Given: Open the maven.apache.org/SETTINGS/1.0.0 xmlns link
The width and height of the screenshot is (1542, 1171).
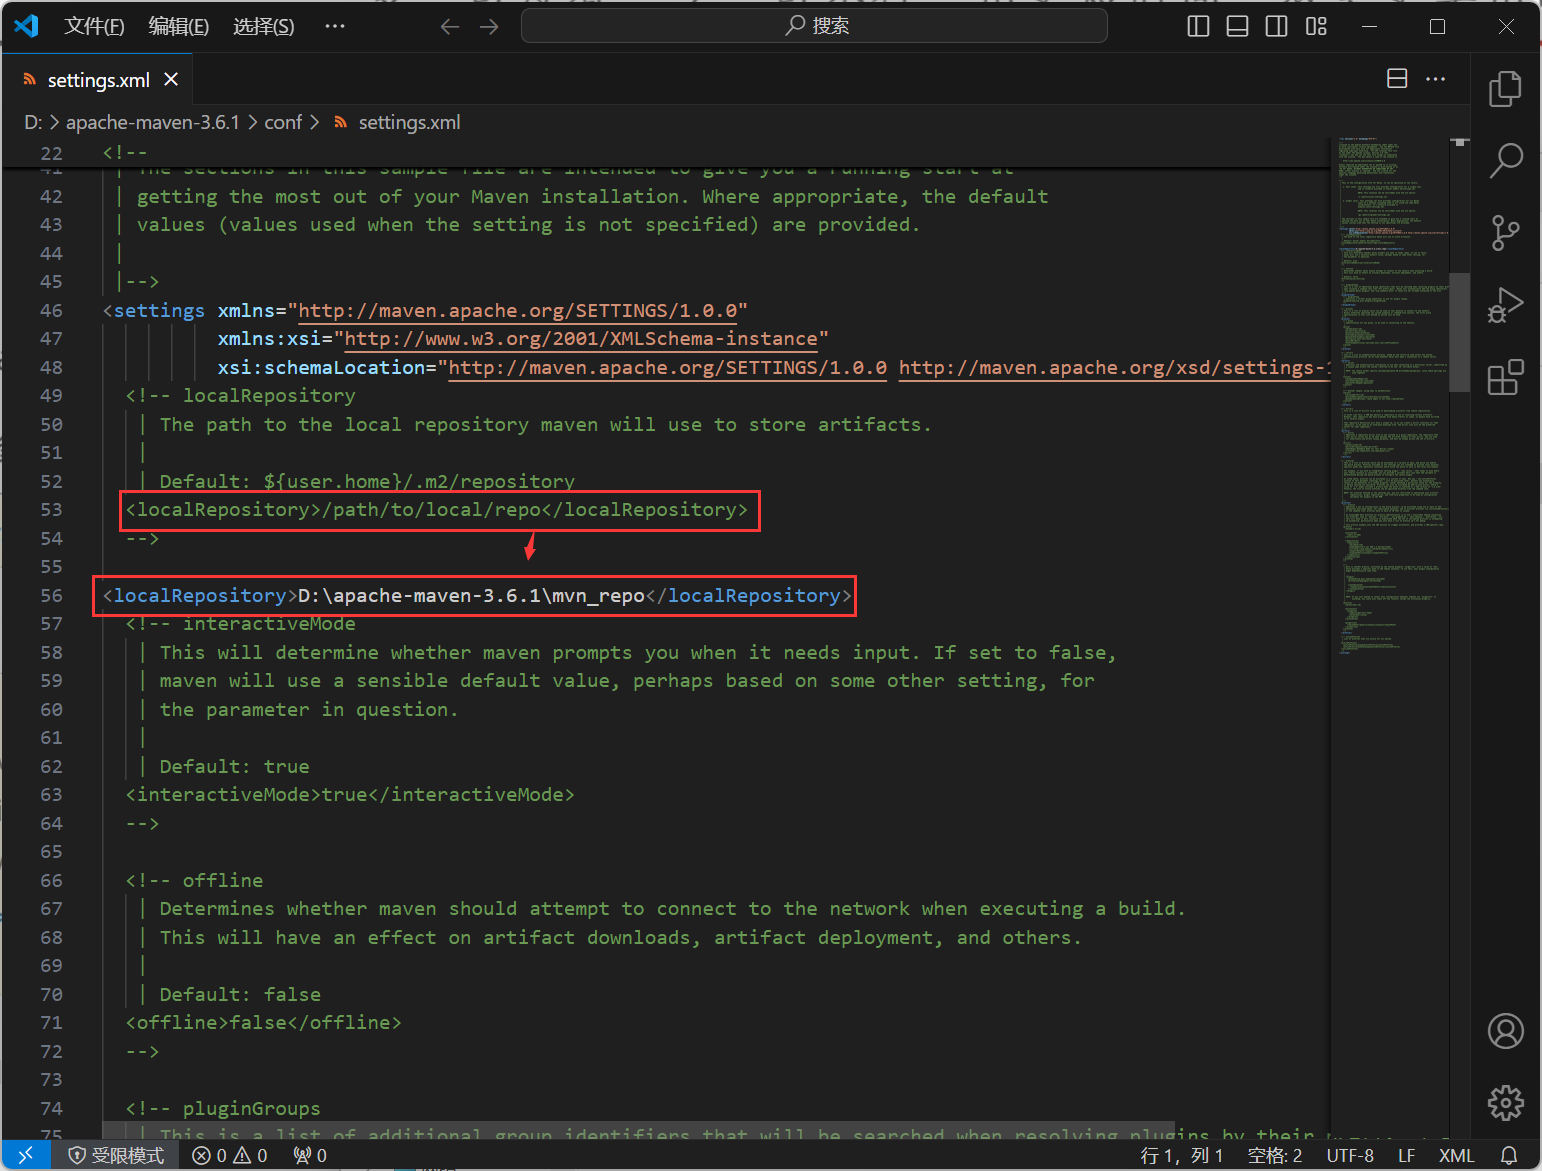Looking at the screenshot, I should pos(518,311).
